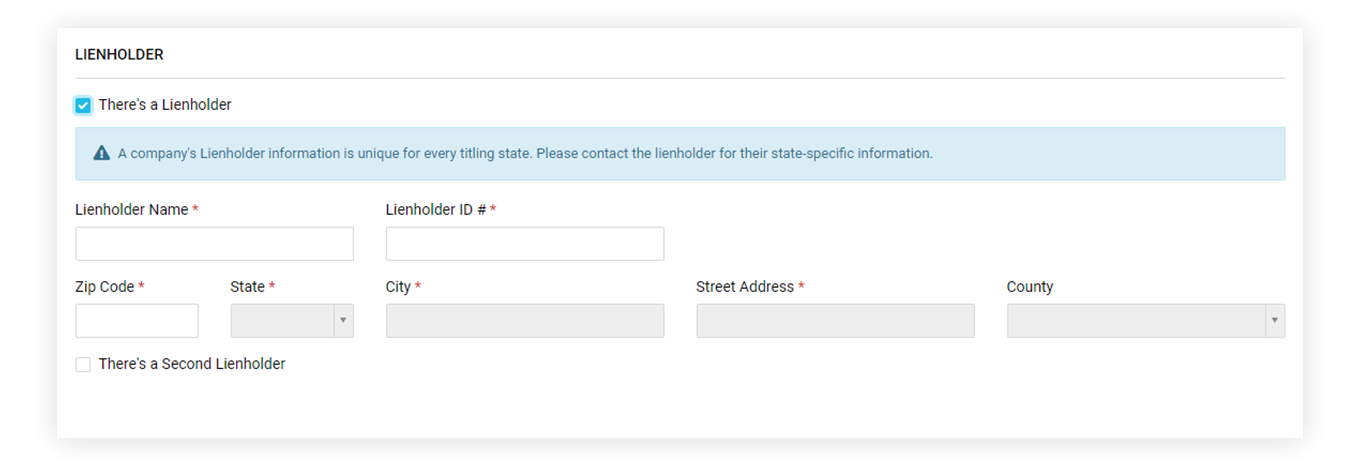Expand the County dropdown arrow
The height and width of the screenshot is (468, 1360).
click(1274, 321)
